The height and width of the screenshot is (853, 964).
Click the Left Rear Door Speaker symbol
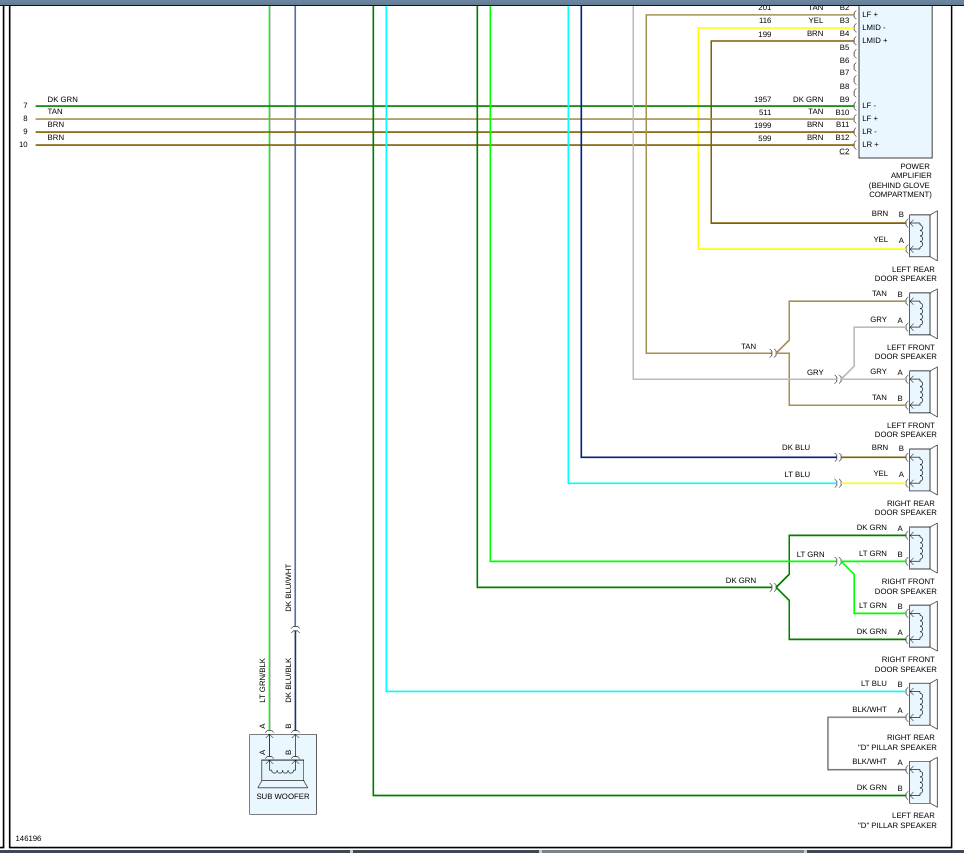[x=922, y=236]
